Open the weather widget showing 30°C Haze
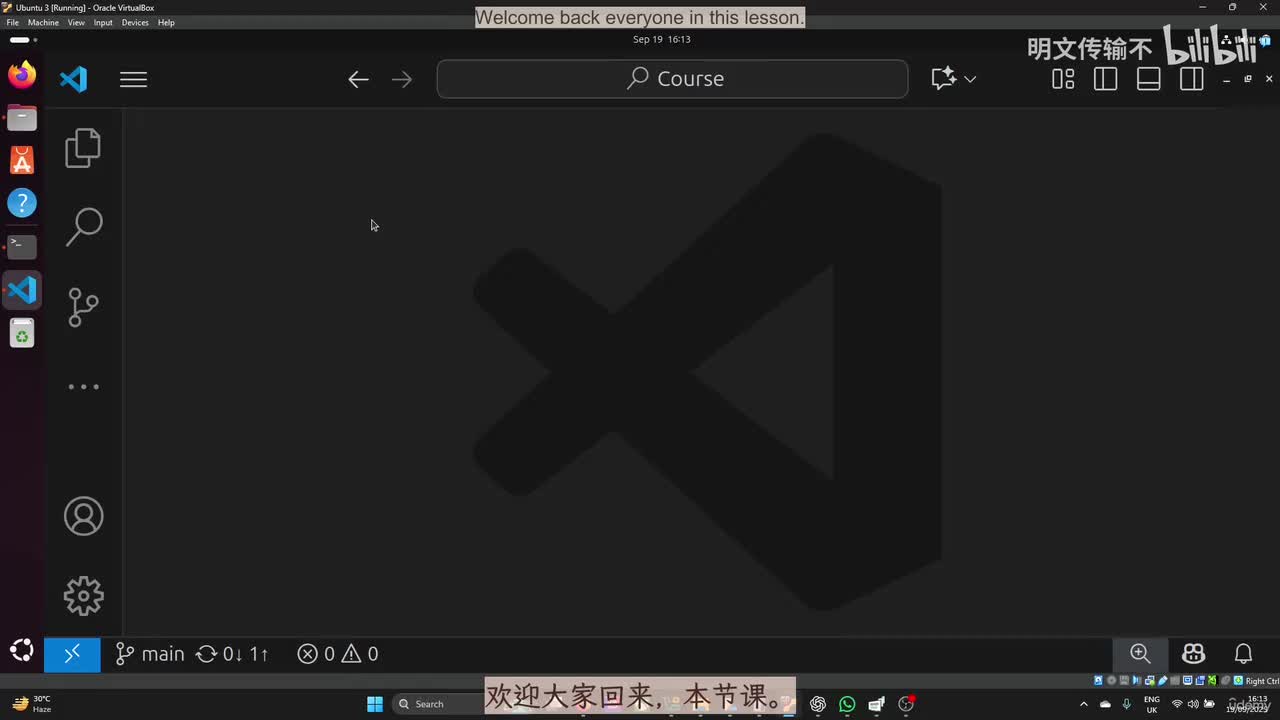This screenshot has height=720, width=1280. pos(32,704)
